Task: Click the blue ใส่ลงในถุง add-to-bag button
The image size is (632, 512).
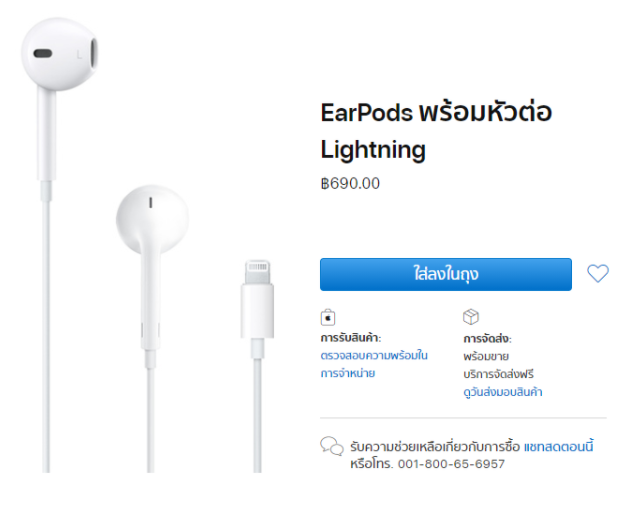Action: click(445, 274)
